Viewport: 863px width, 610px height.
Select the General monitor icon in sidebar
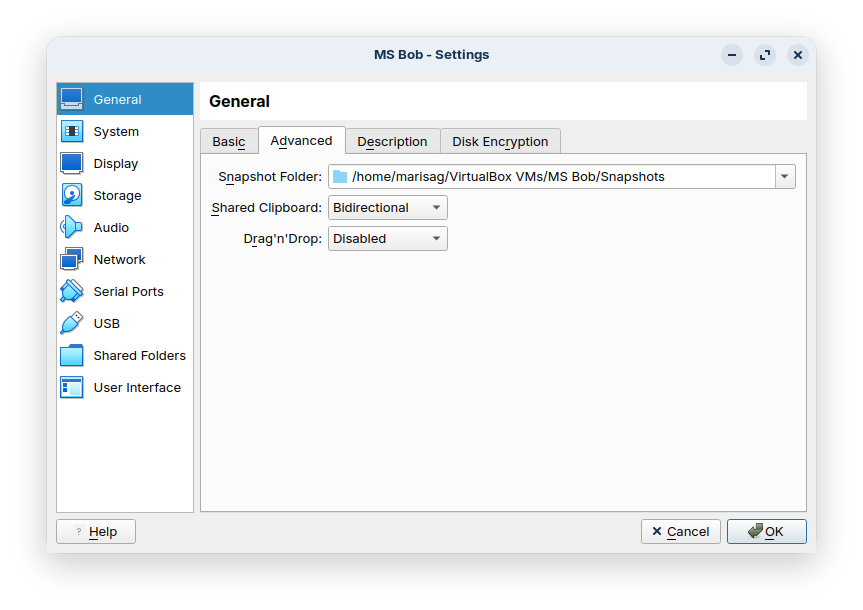(72, 99)
